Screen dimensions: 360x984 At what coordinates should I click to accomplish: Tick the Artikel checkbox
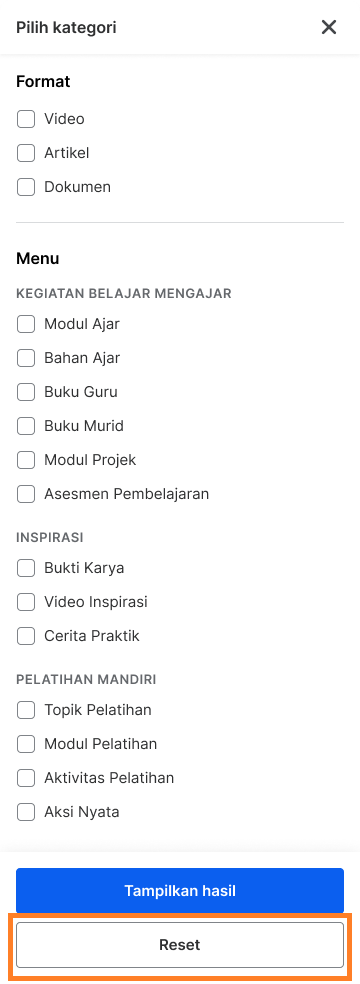point(26,152)
